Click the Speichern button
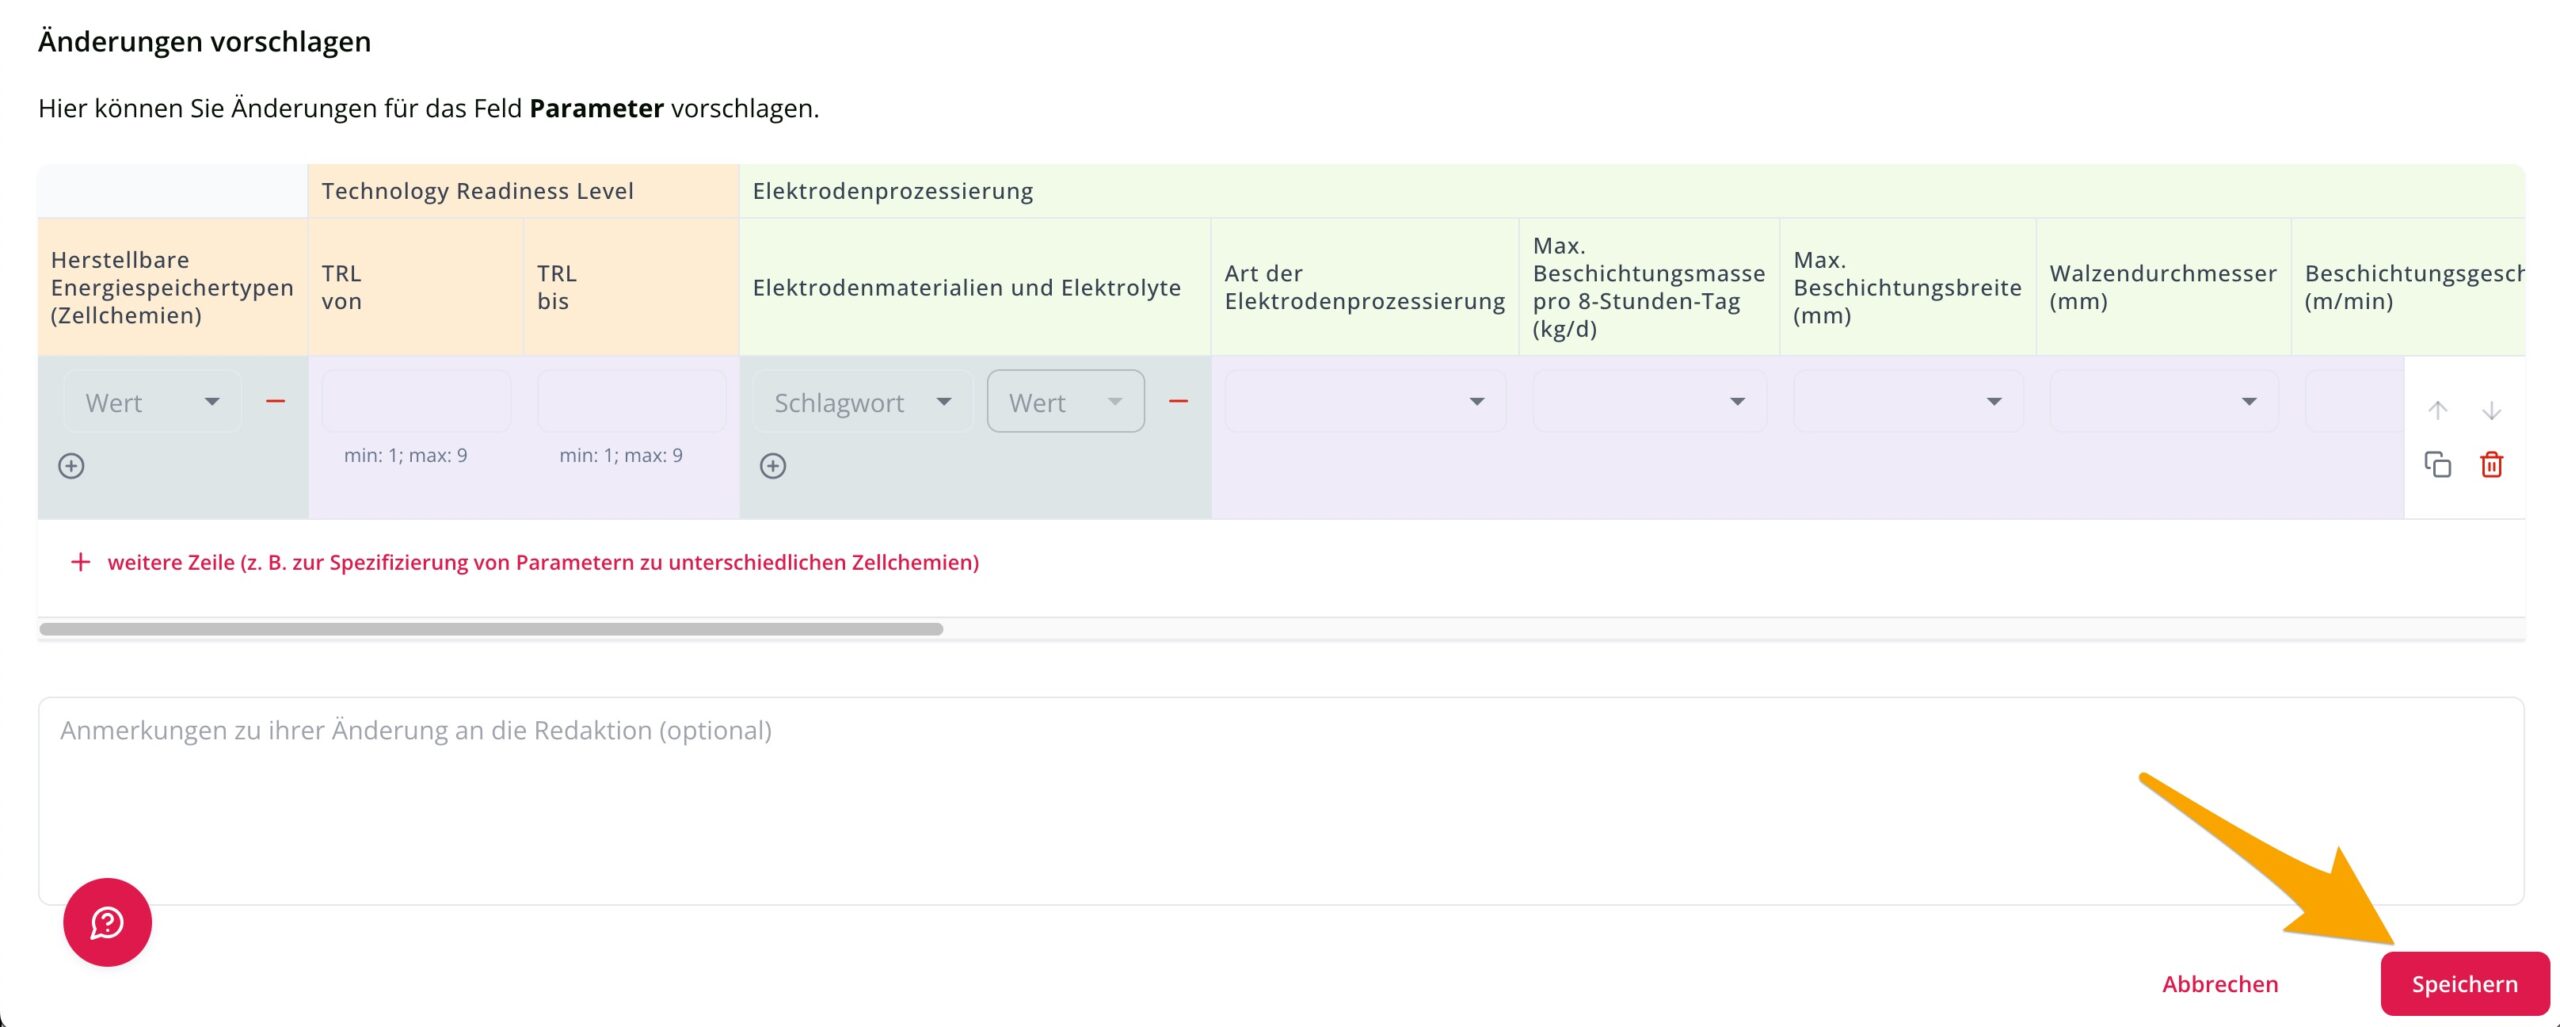The height and width of the screenshot is (1027, 2560). click(x=2464, y=984)
